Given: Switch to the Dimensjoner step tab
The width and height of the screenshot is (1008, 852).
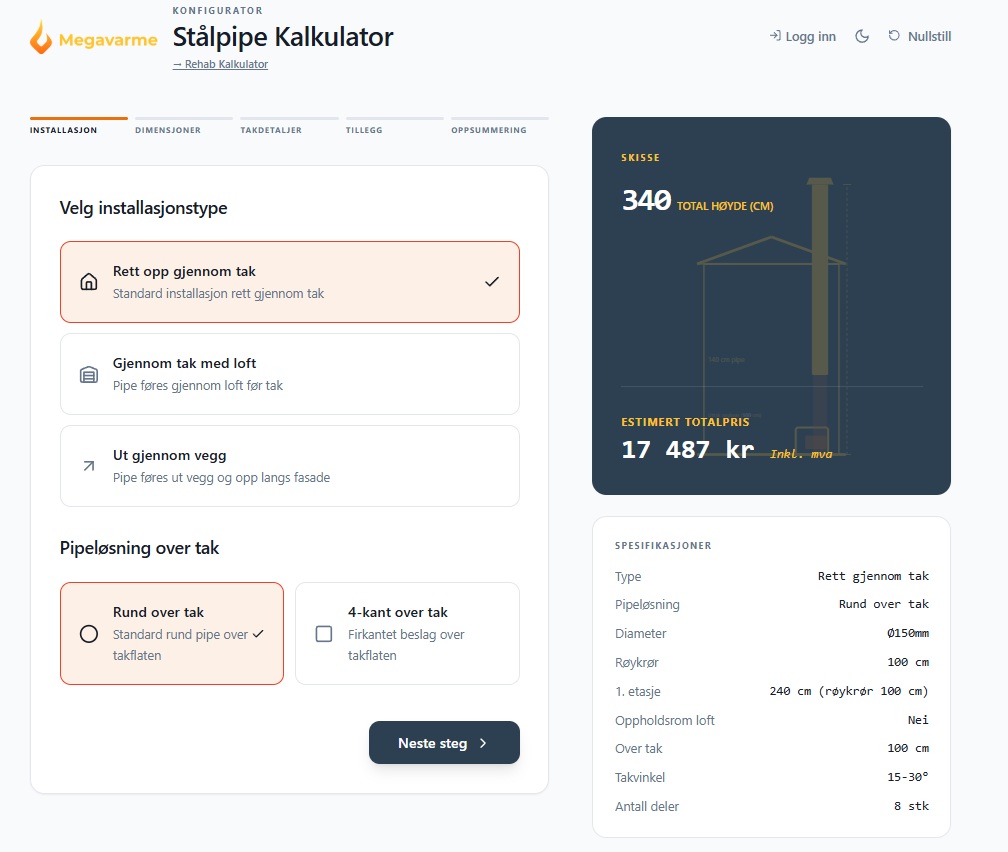Looking at the screenshot, I should point(168,130).
